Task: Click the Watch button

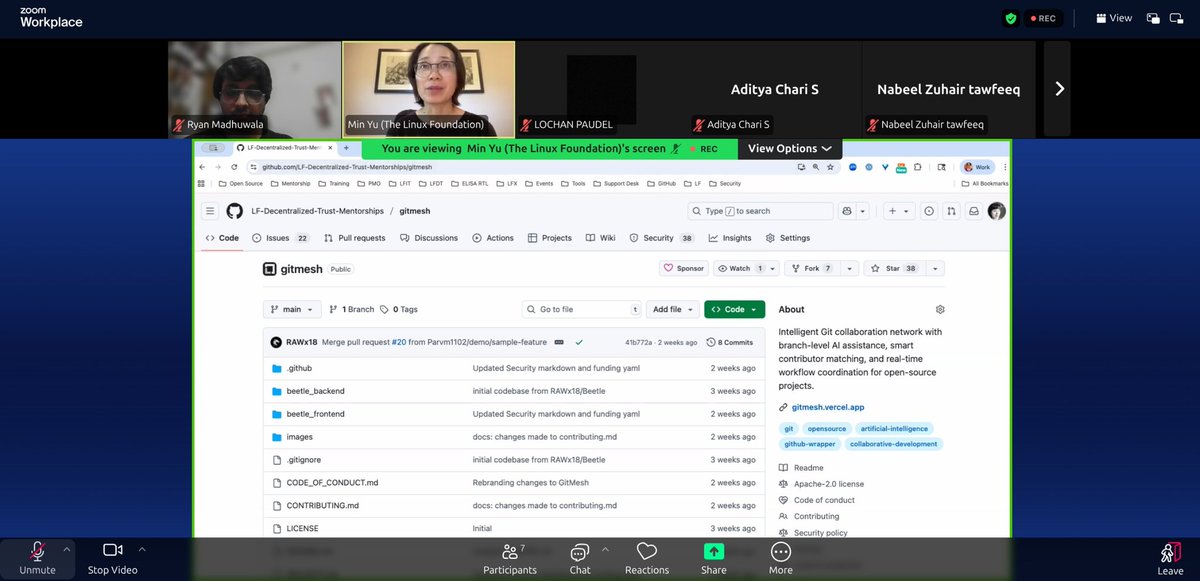Action: point(740,268)
